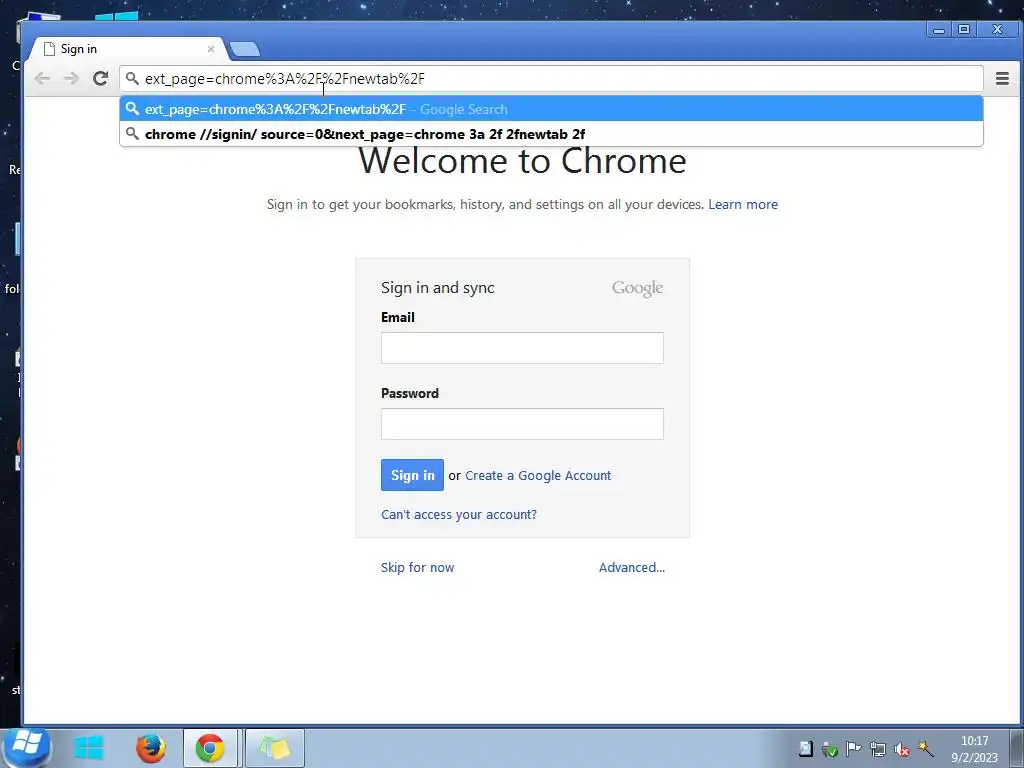This screenshot has height=768, width=1024.
Task: Choose the Google Search suggestion for ext_page
Action: (x=551, y=109)
